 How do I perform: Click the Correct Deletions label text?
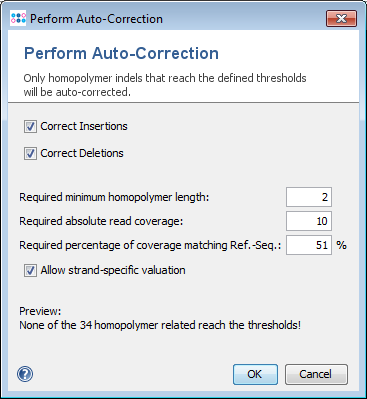pos(82,153)
